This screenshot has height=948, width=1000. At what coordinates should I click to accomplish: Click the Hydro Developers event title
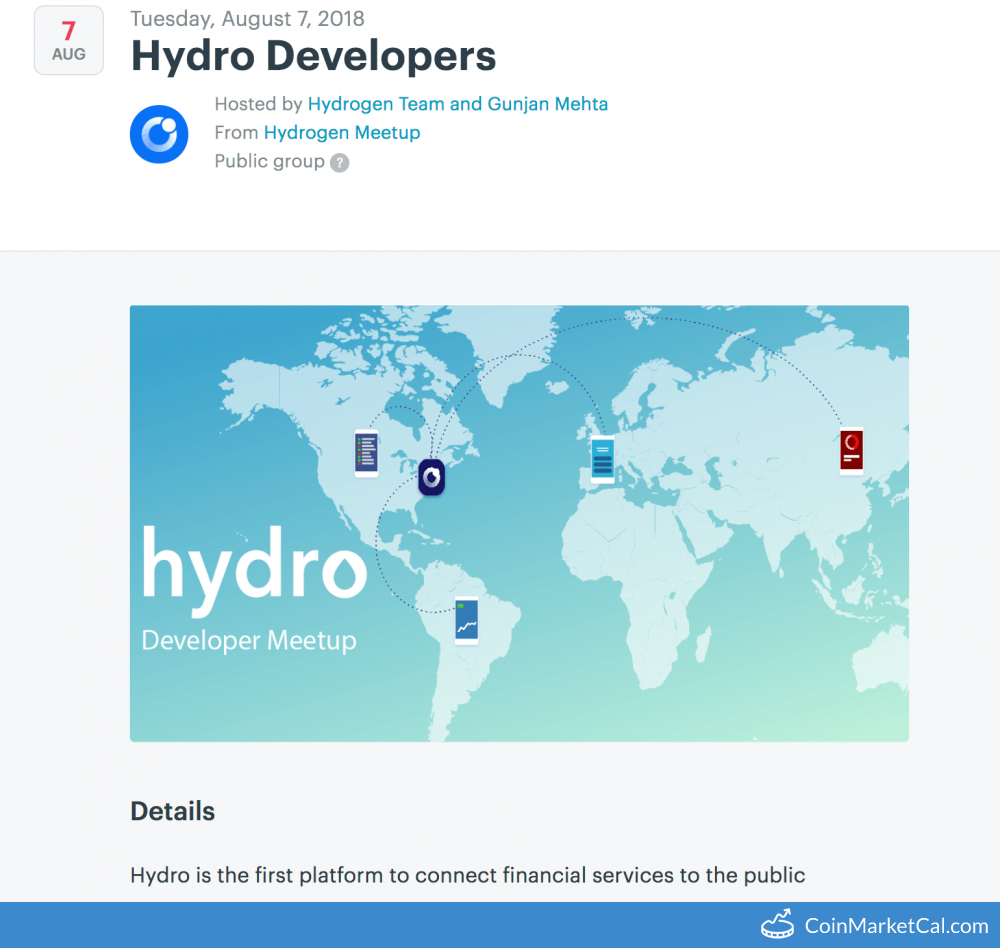click(313, 56)
